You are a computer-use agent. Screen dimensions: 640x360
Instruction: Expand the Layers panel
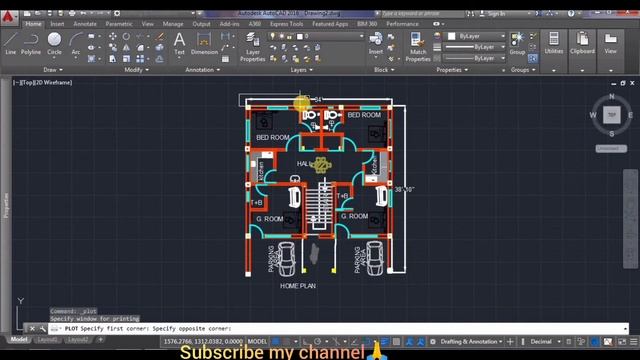pos(302,70)
